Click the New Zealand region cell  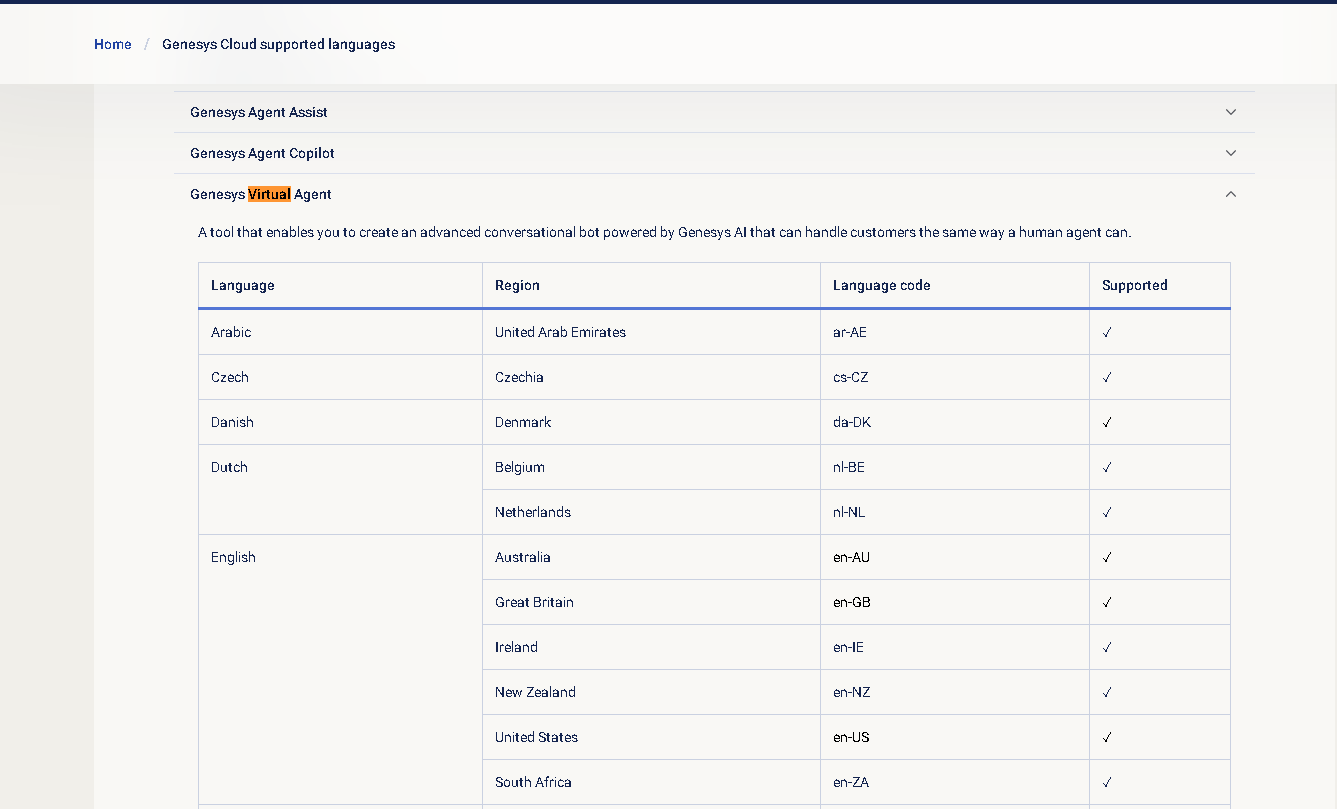point(535,692)
